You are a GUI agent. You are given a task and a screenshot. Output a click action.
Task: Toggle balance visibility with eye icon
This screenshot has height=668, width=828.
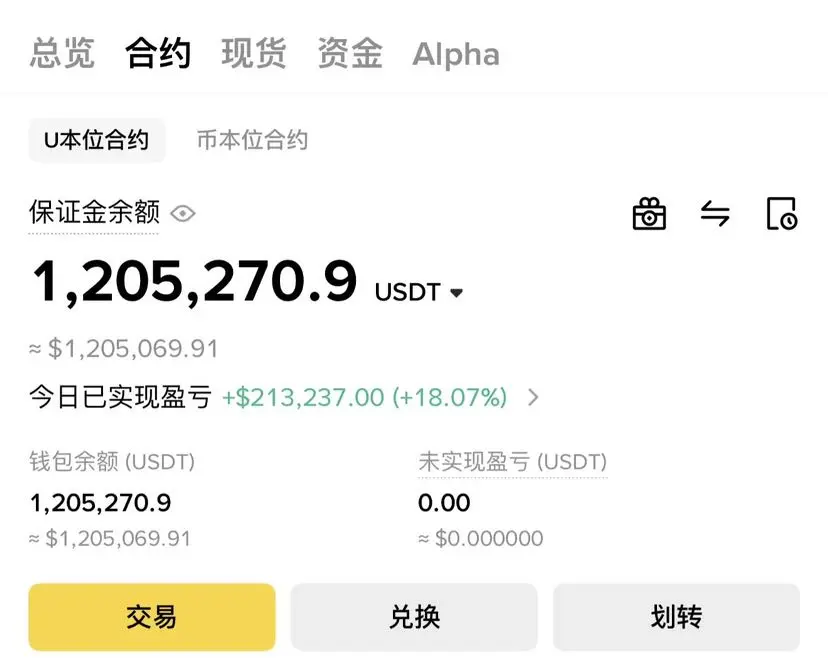[x=183, y=214]
